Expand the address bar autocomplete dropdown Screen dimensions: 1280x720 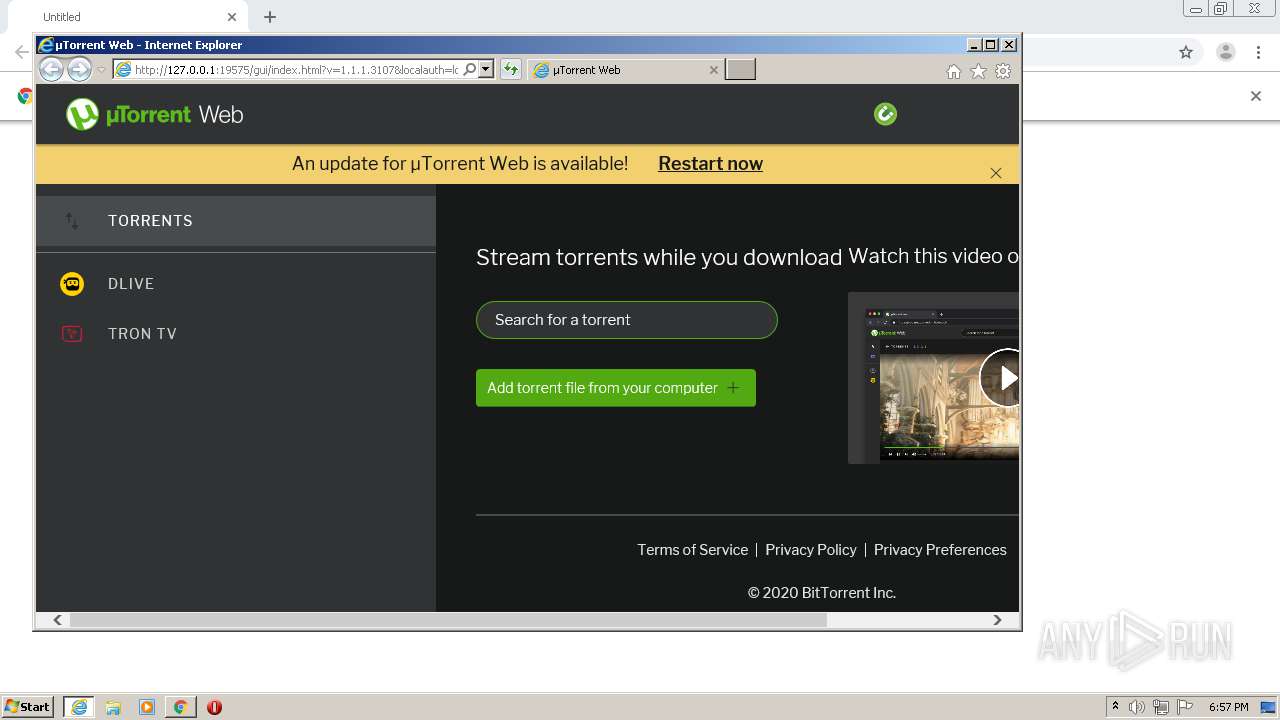(486, 70)
